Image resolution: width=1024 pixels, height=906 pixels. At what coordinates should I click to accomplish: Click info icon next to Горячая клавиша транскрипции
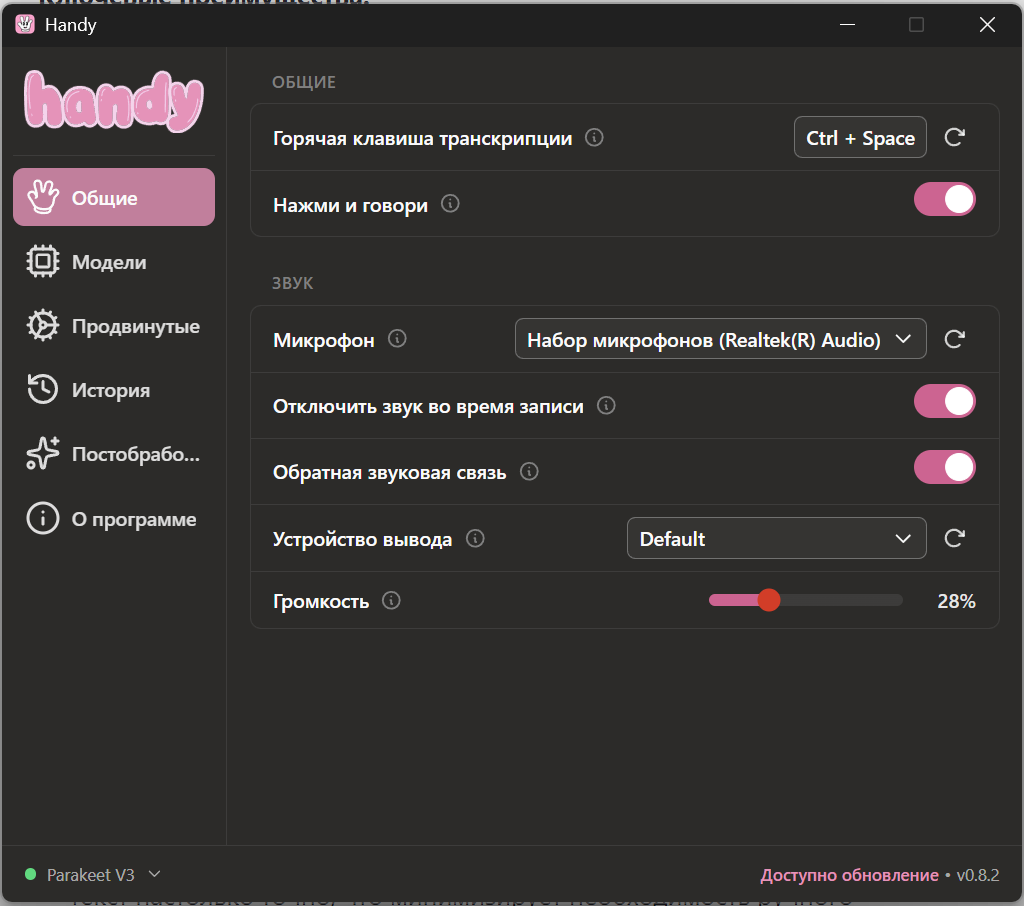pos(594,138)
